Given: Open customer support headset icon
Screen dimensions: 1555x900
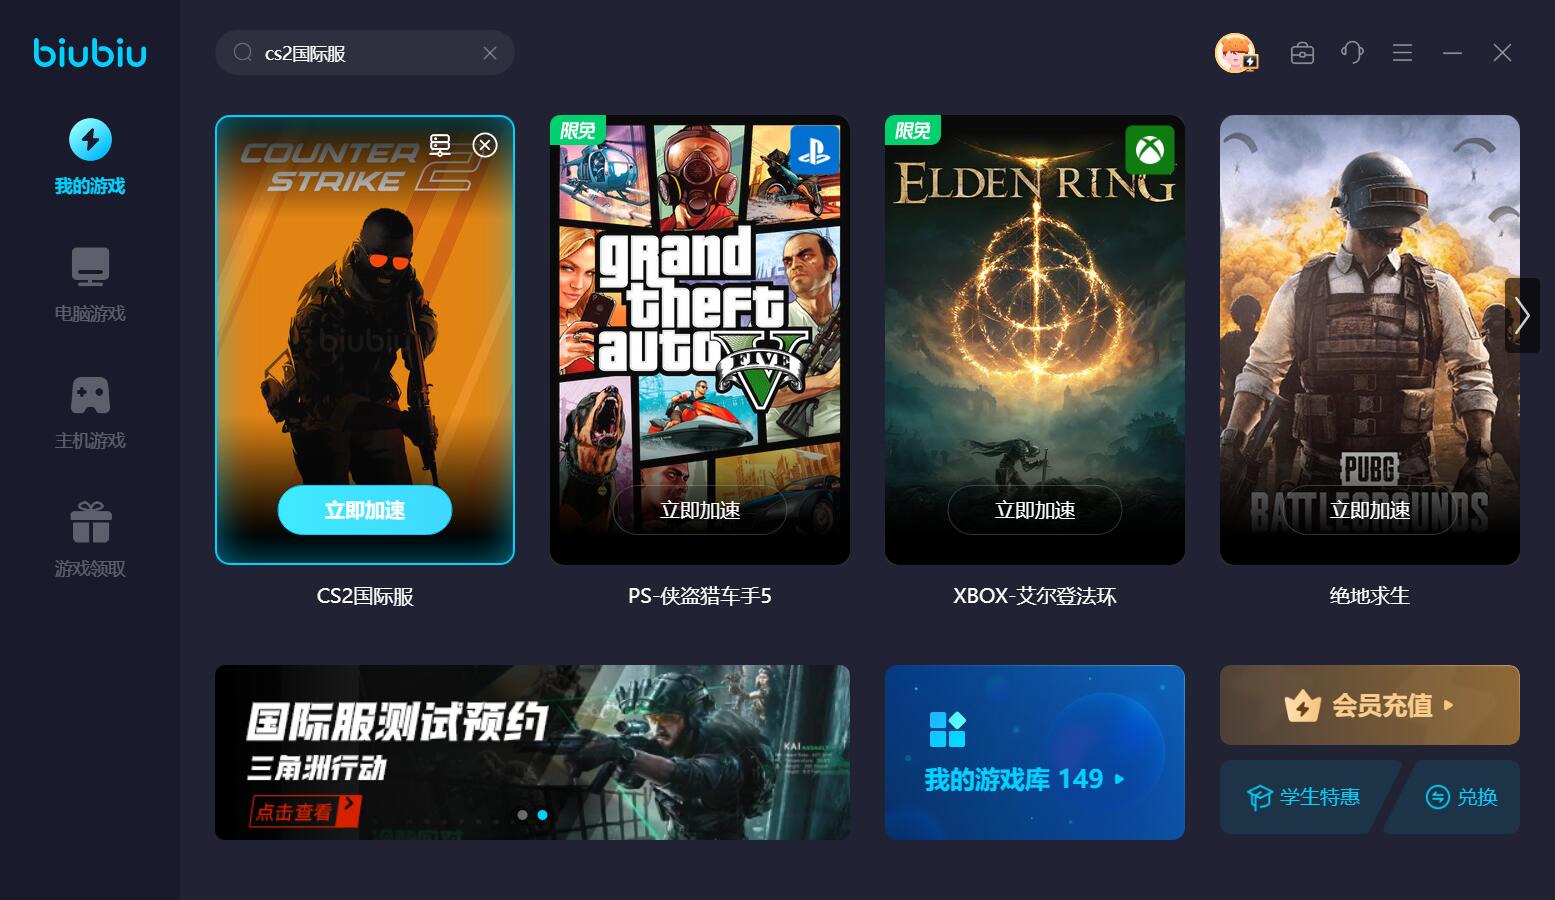Looking at the screenshot, I should coord(1352,53).
